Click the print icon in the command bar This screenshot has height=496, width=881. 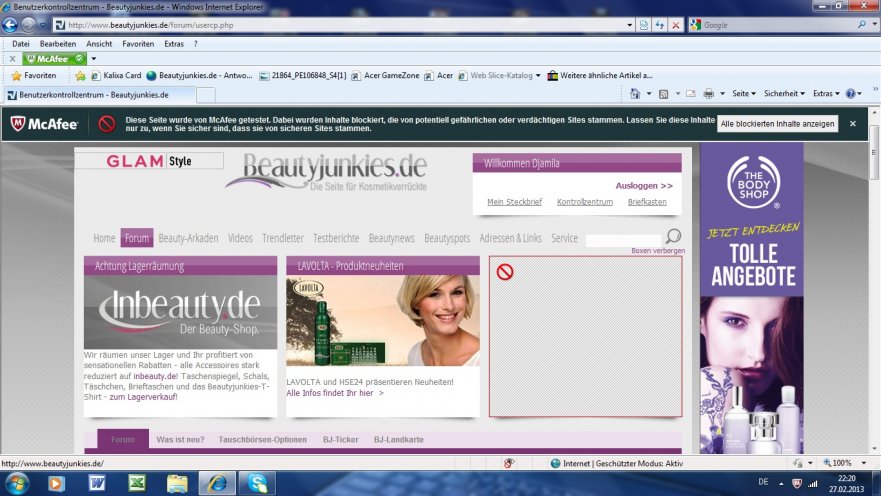708,93
